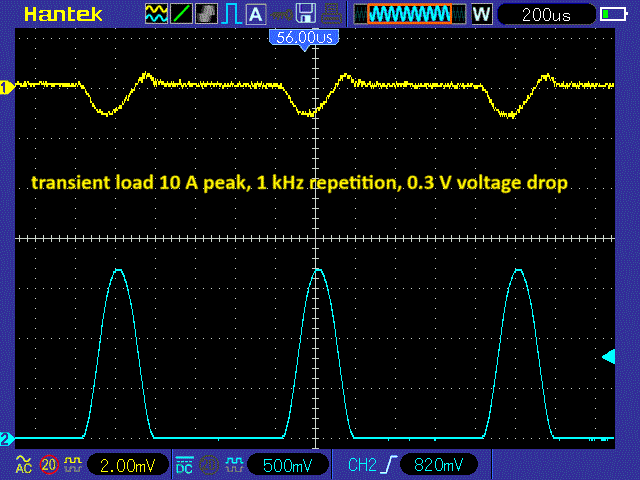This screenshot has height=480, width=640.
Task: Click the battery level indicator
Action: click(x=613, y=14)
